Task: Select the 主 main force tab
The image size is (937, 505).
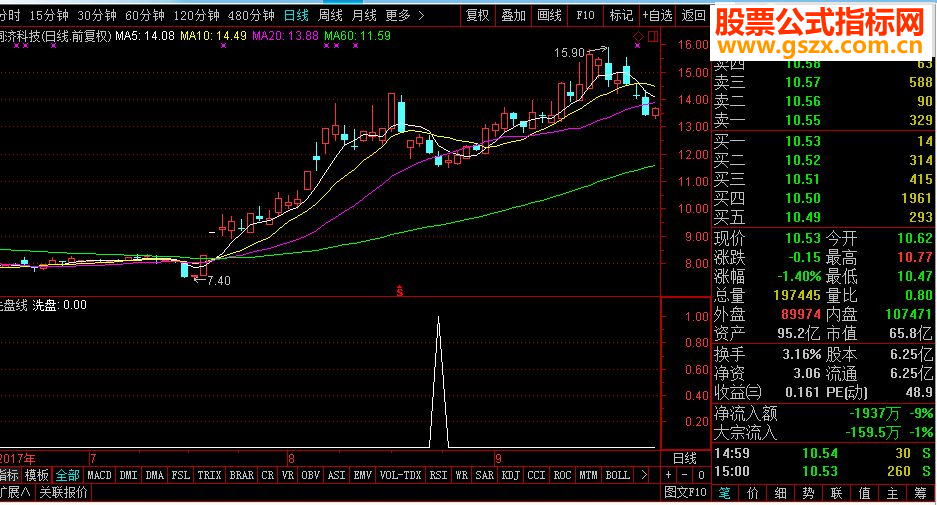Action: [x=892, y=494]
